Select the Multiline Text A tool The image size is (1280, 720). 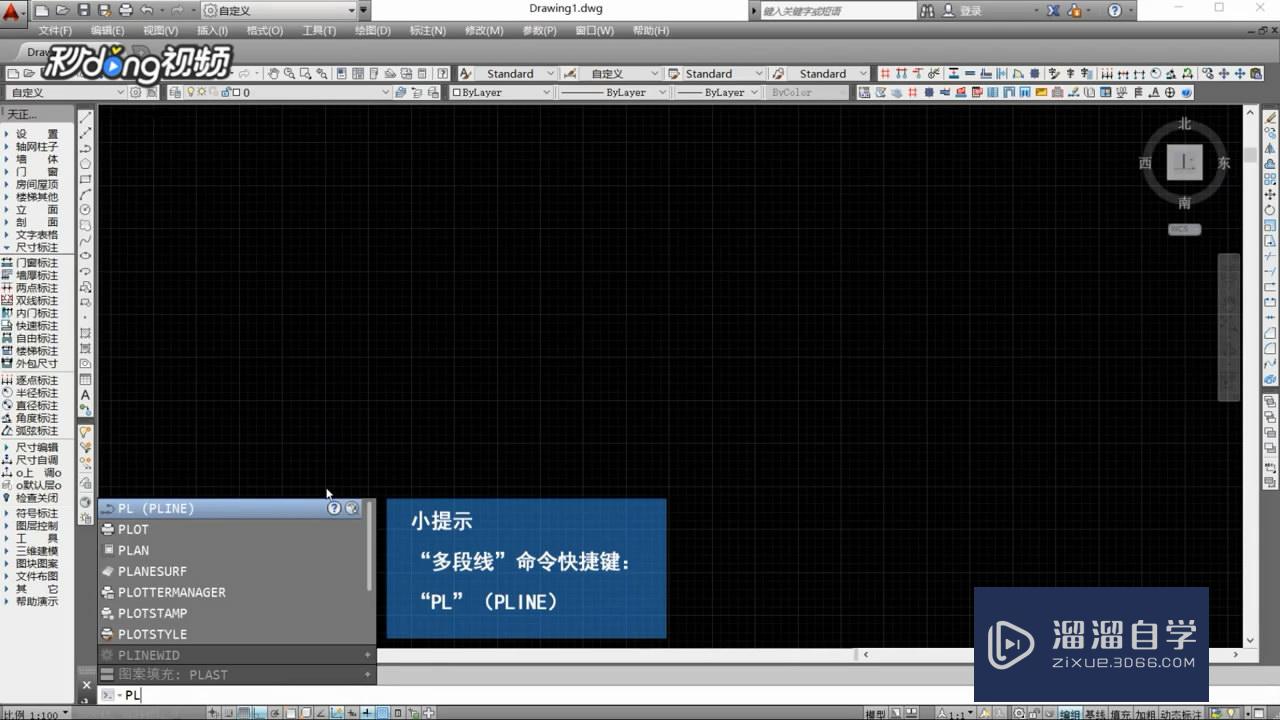(86, 395)
